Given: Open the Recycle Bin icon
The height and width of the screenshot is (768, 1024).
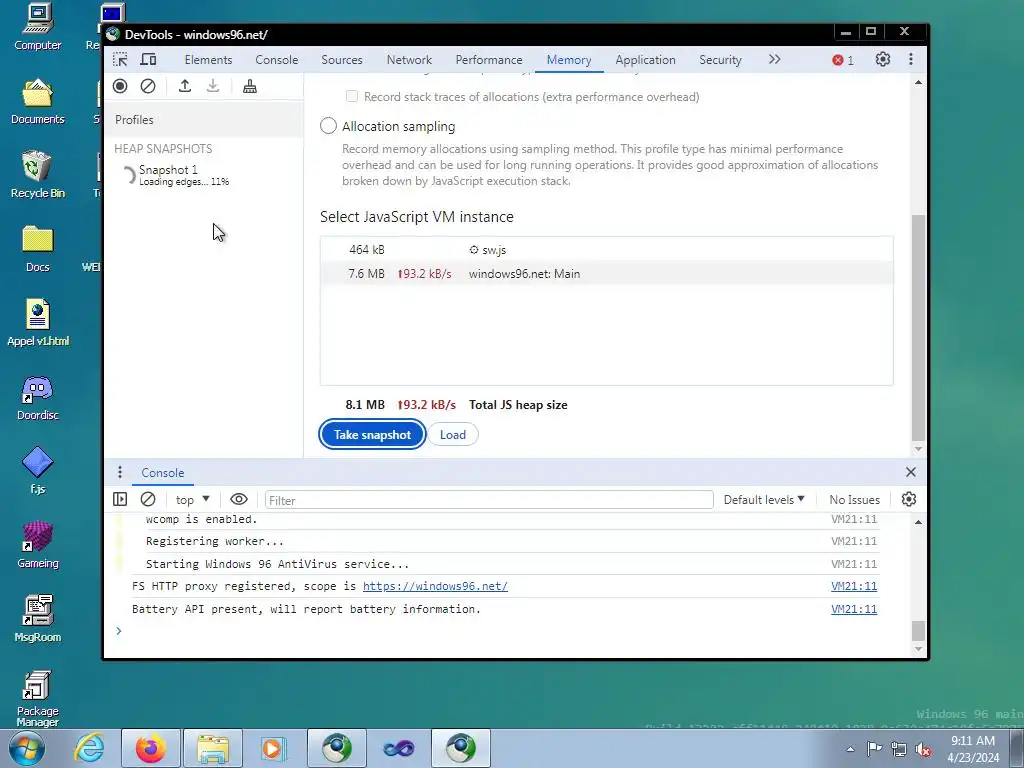Looking at the screenshot, I should click(x=38, y=175).
